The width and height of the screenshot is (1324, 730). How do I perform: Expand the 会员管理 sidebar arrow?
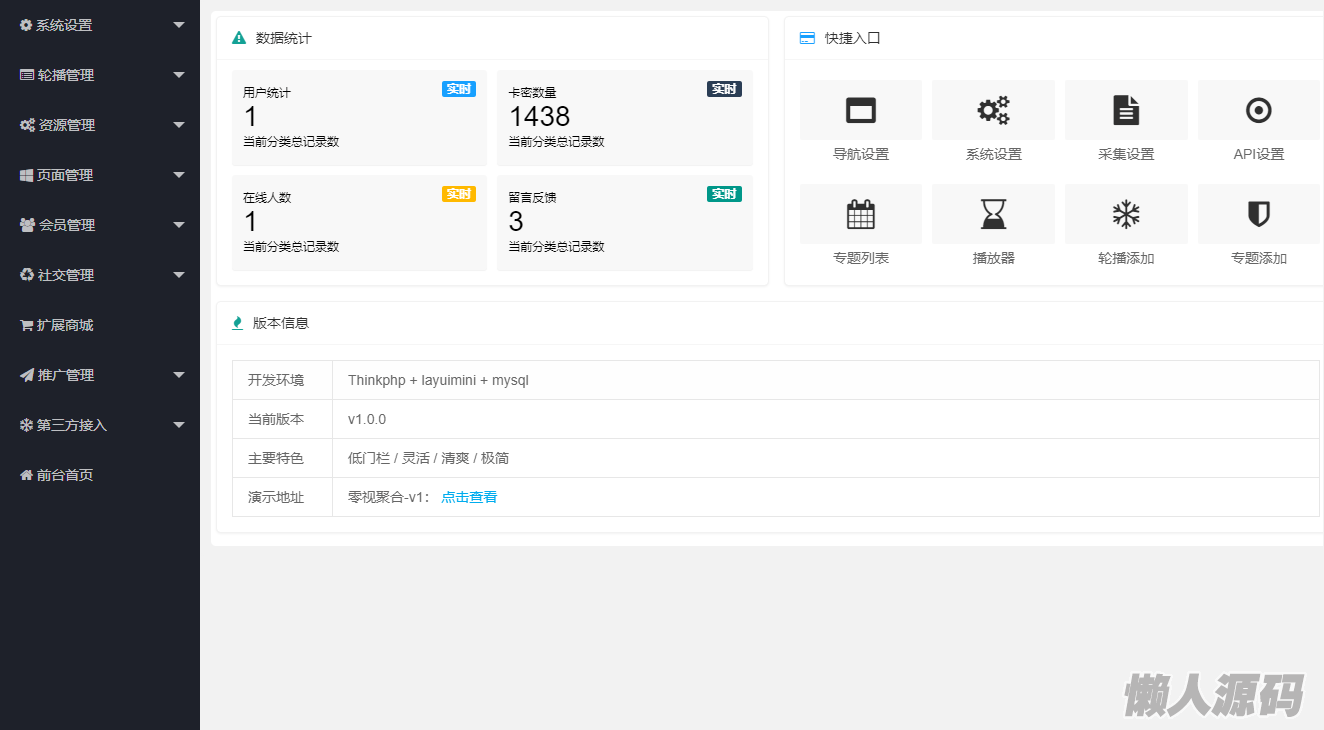pyautogui.click(x=179, y=225)
